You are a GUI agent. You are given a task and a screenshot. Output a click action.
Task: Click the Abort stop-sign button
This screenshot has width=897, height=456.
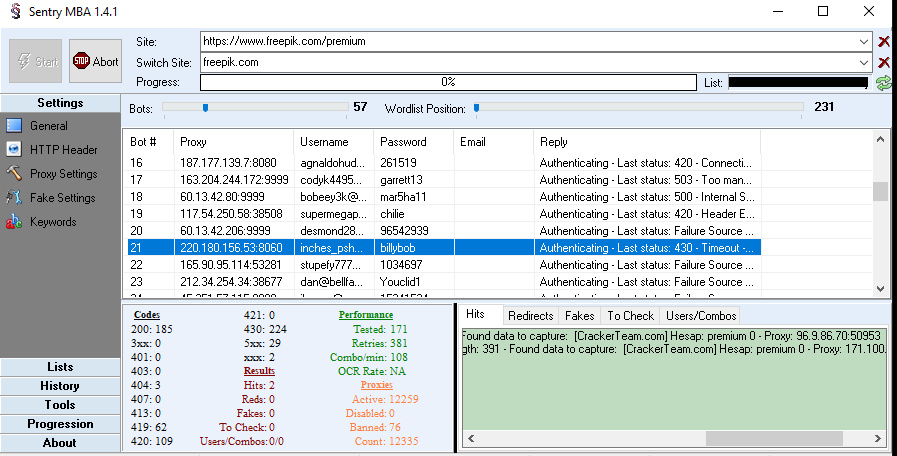pyautogui.click(x=95, y=61)
